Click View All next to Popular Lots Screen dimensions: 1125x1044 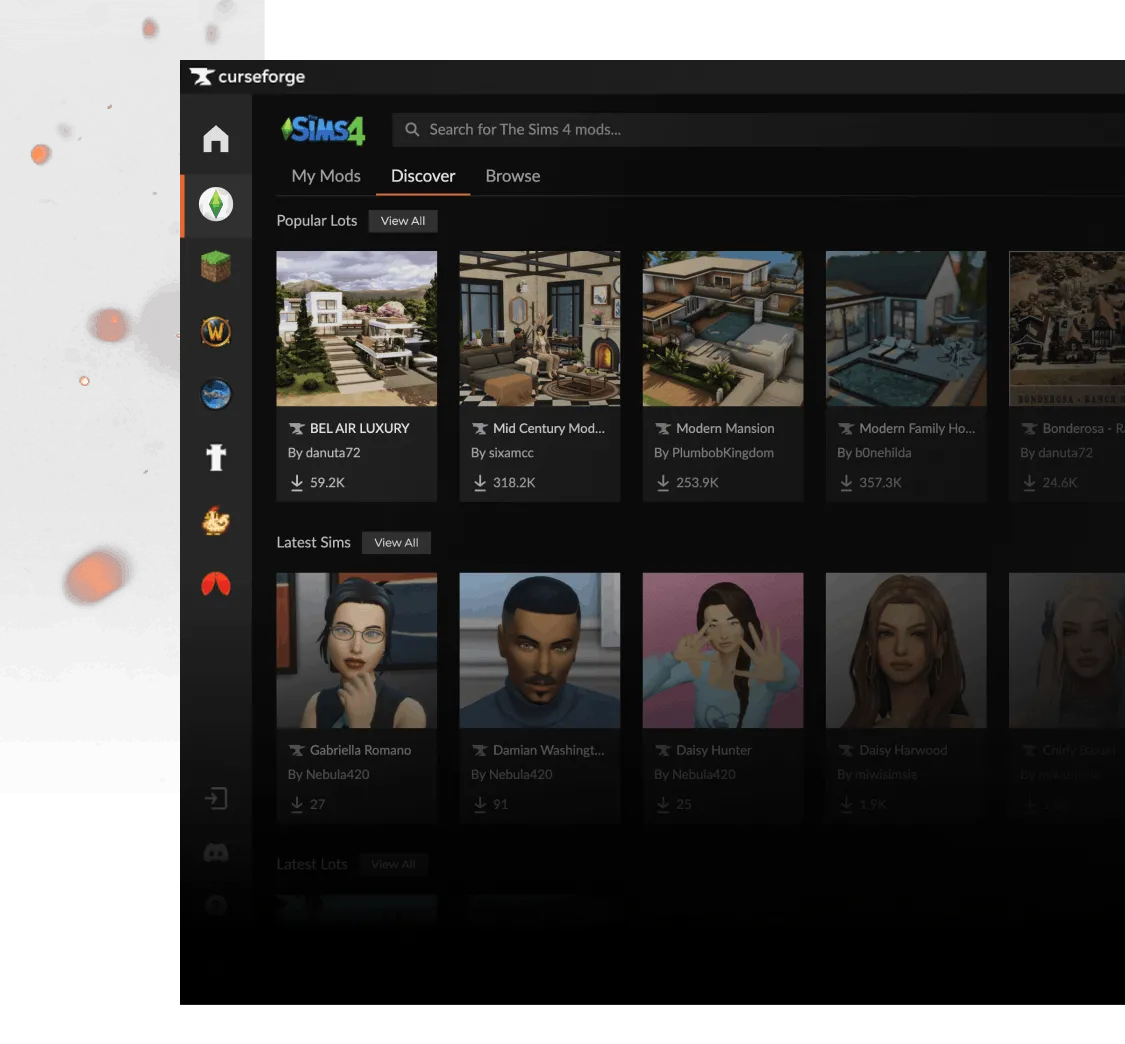(403, 221)
